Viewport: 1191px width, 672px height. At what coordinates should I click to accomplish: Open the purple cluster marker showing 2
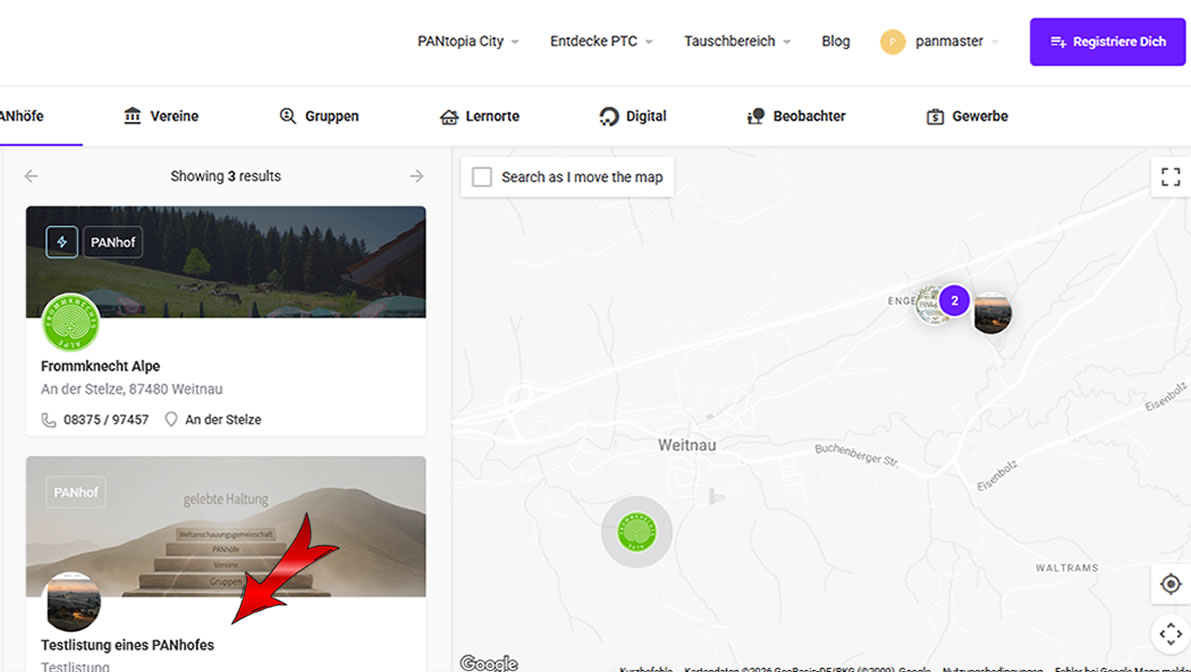[954, 301]
